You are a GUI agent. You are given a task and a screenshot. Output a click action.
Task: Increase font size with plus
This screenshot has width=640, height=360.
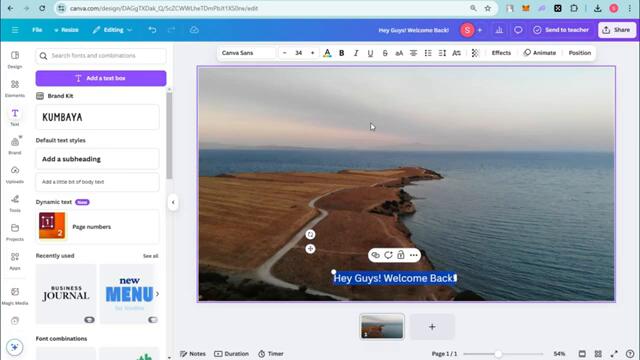tap(313, 53)
